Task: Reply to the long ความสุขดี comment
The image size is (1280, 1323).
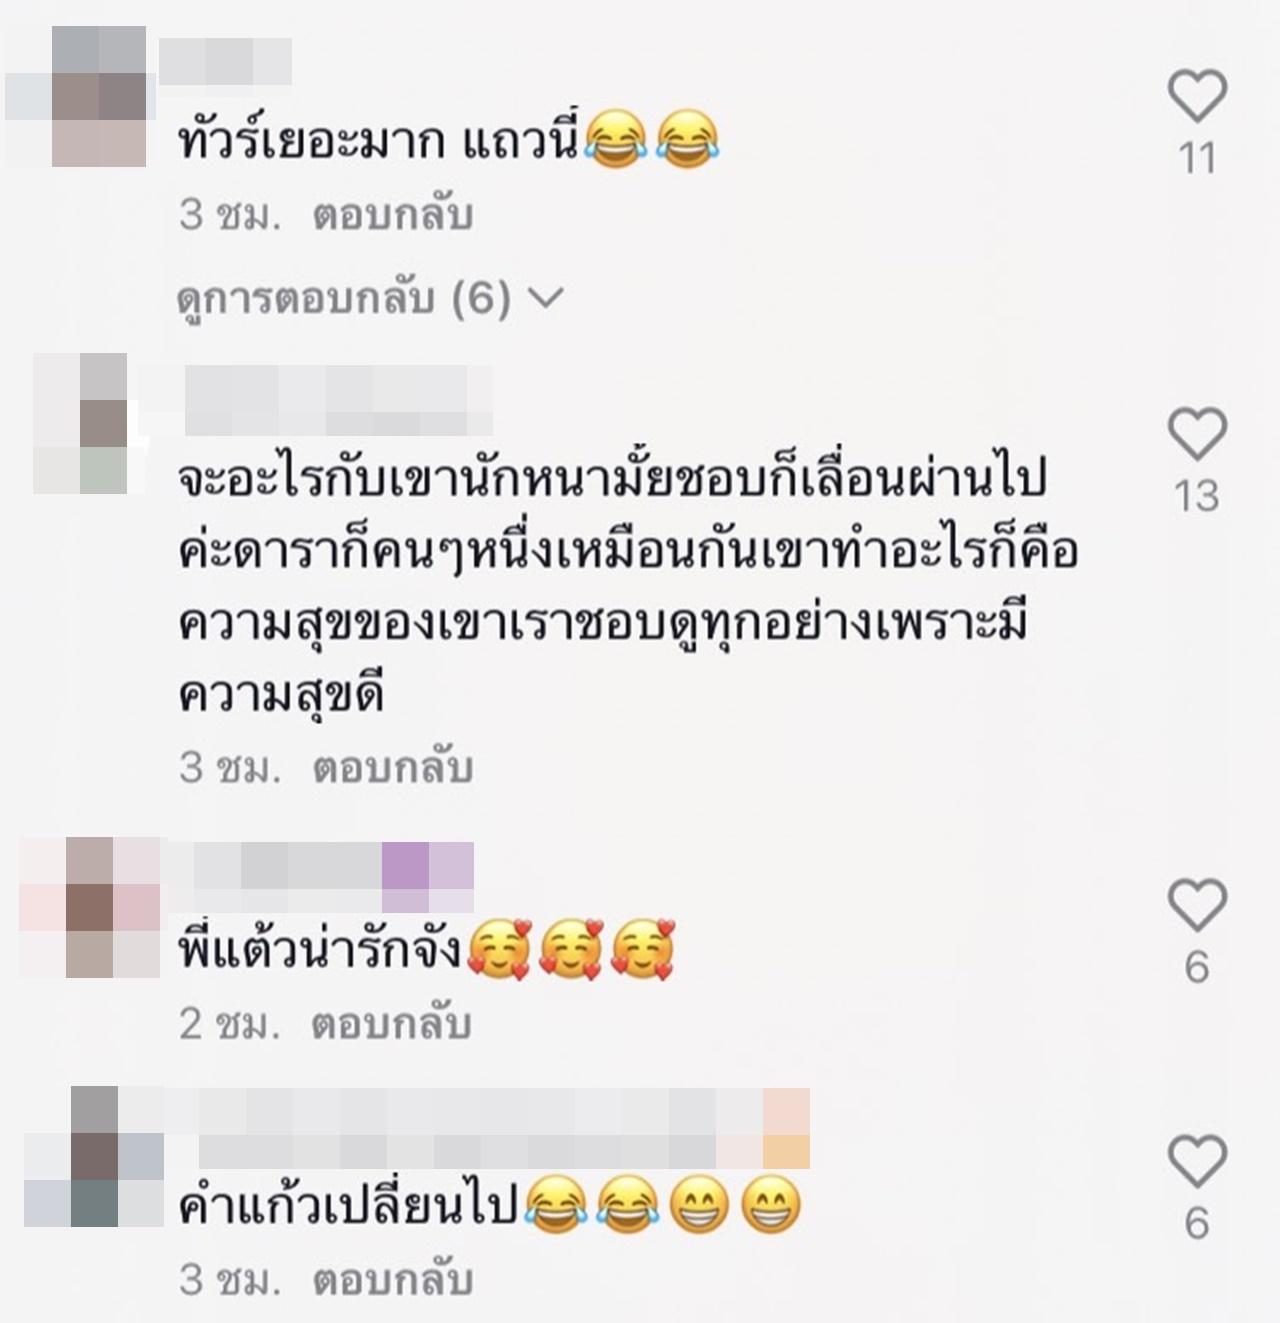Action: (392, 768)
